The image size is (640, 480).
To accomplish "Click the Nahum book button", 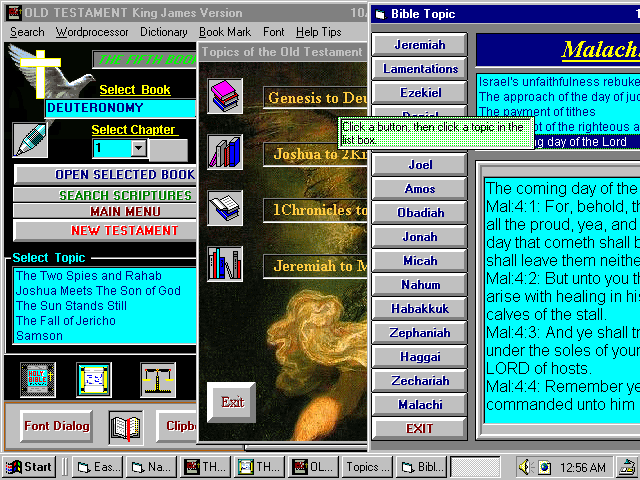I will tap(420, 284).
